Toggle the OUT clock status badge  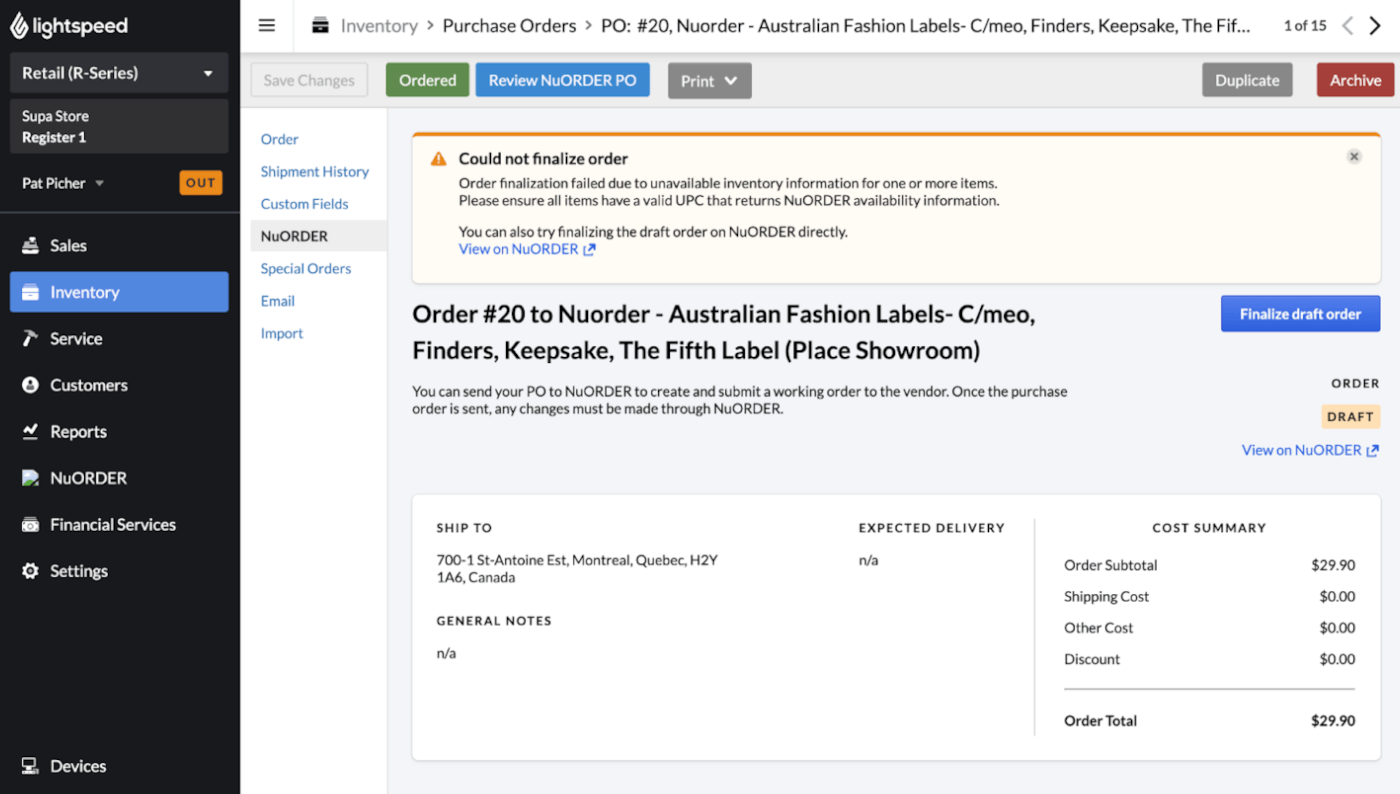(x=200, y=183)
